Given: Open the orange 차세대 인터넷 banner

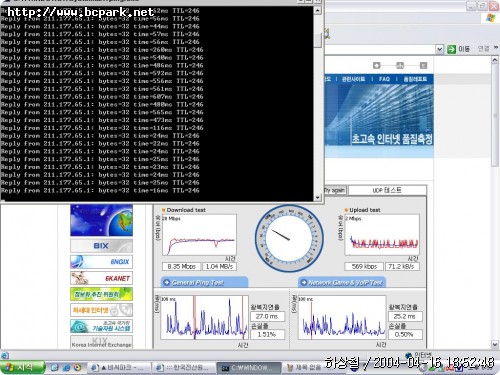Looking at the screenshot, I should 101,310.
